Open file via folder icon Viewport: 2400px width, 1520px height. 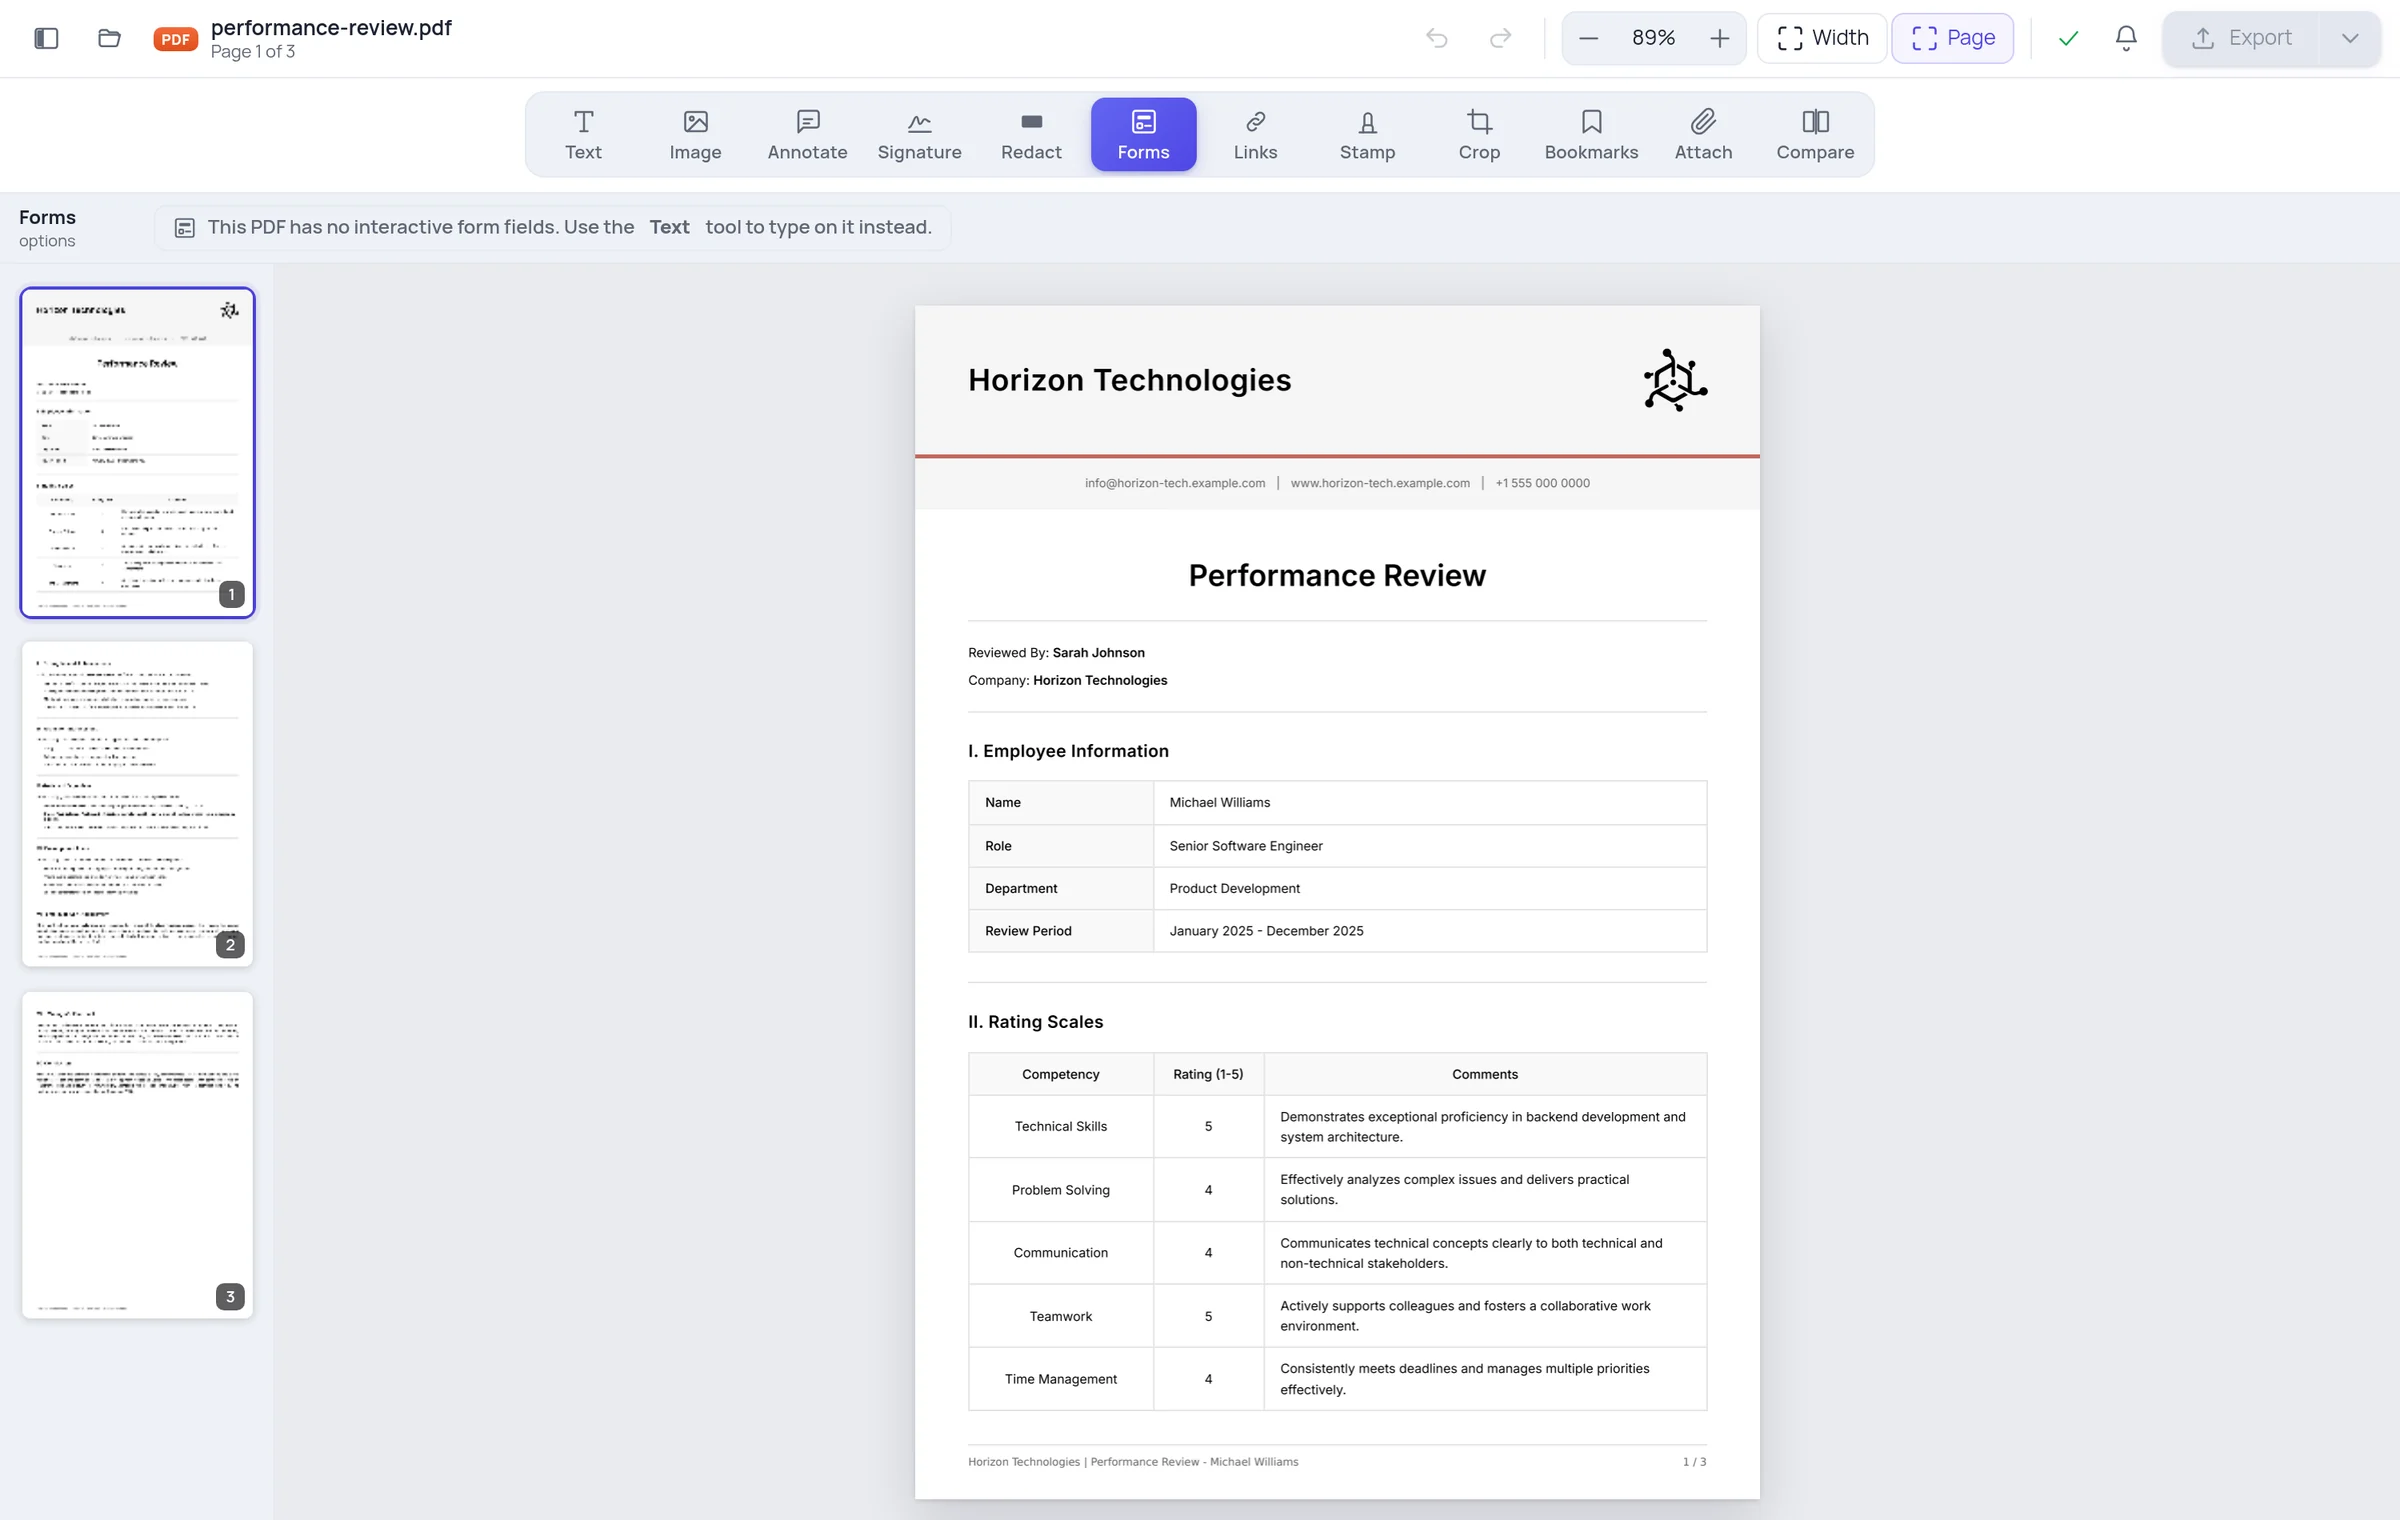[109, 38]
